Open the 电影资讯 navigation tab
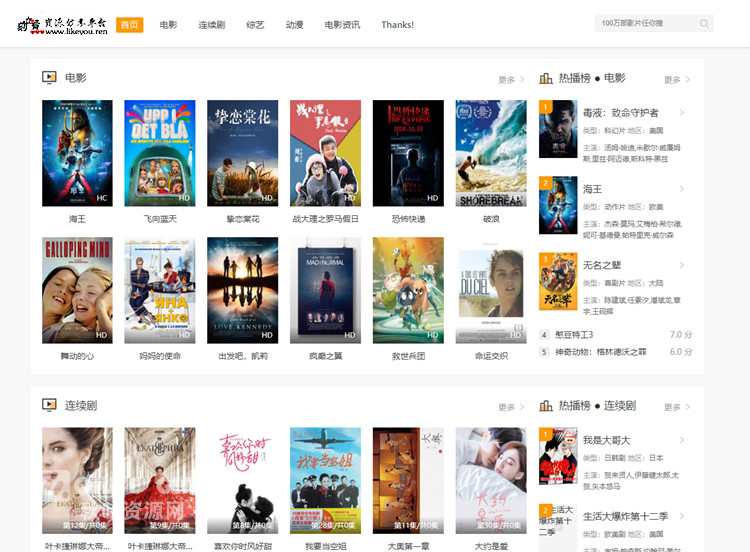The height and width of the screenshot is (552, 750). click(342, 25)
